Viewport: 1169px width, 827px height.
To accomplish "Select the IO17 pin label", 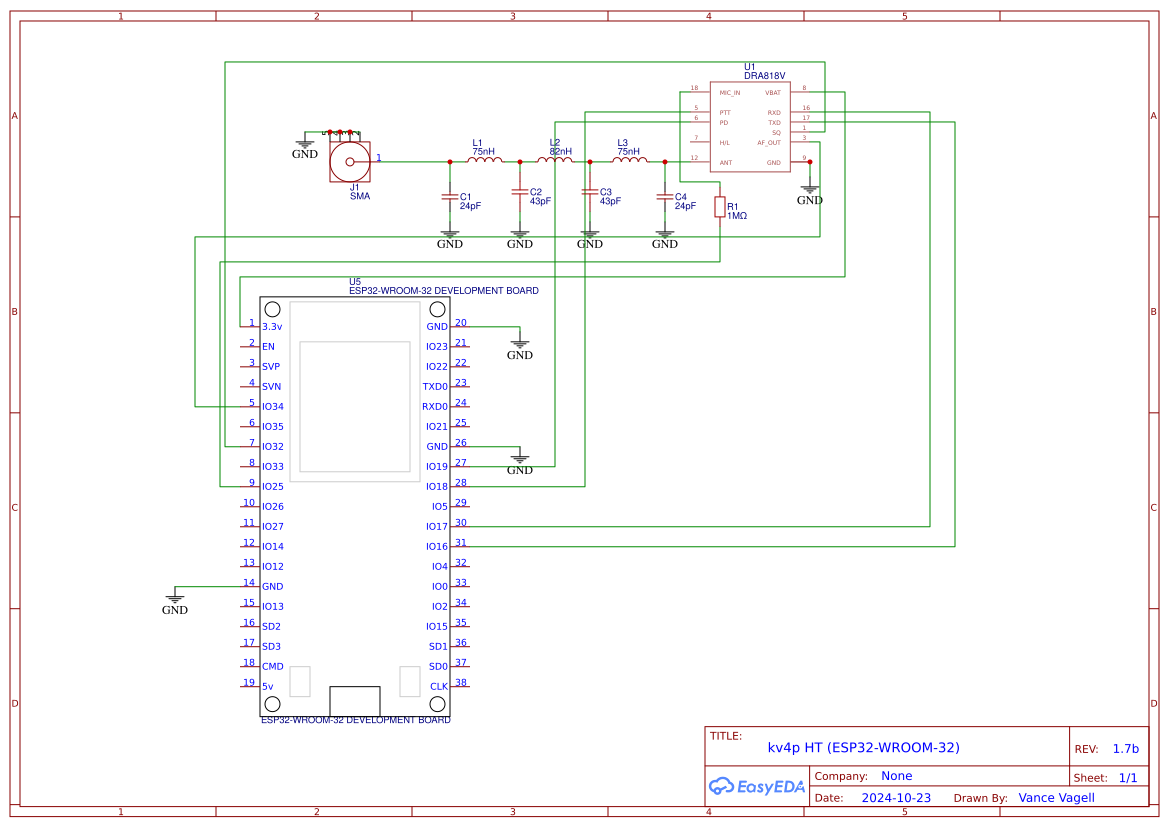I will click(x=437, y=526).
